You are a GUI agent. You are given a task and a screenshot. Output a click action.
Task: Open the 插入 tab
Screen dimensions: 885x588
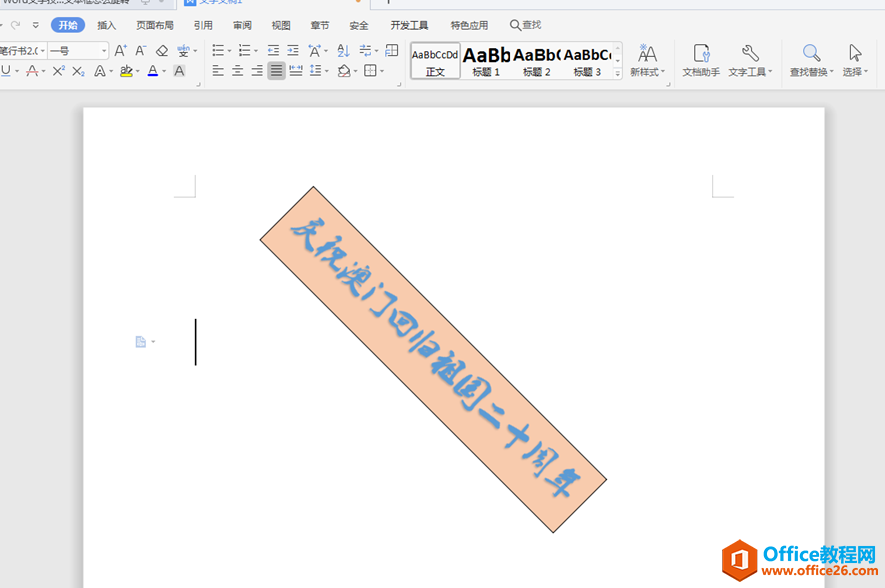(106, 25)
